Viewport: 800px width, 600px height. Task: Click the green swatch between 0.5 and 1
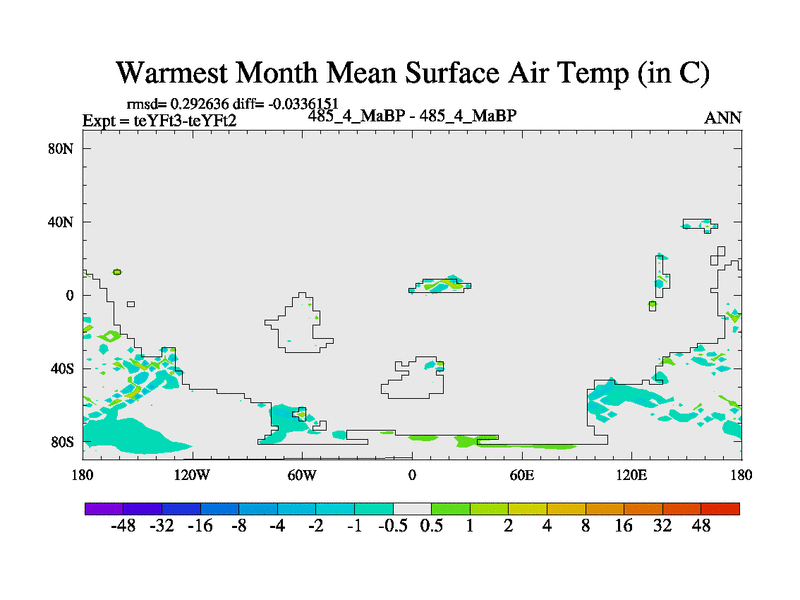(451, 509)
